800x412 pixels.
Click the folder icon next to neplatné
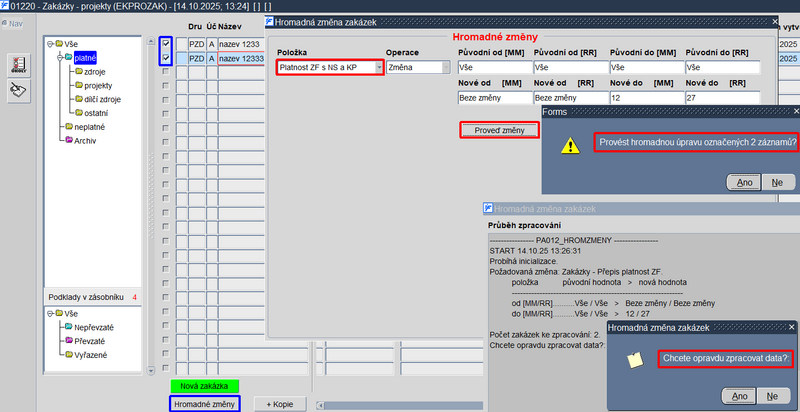coord(69,126)
